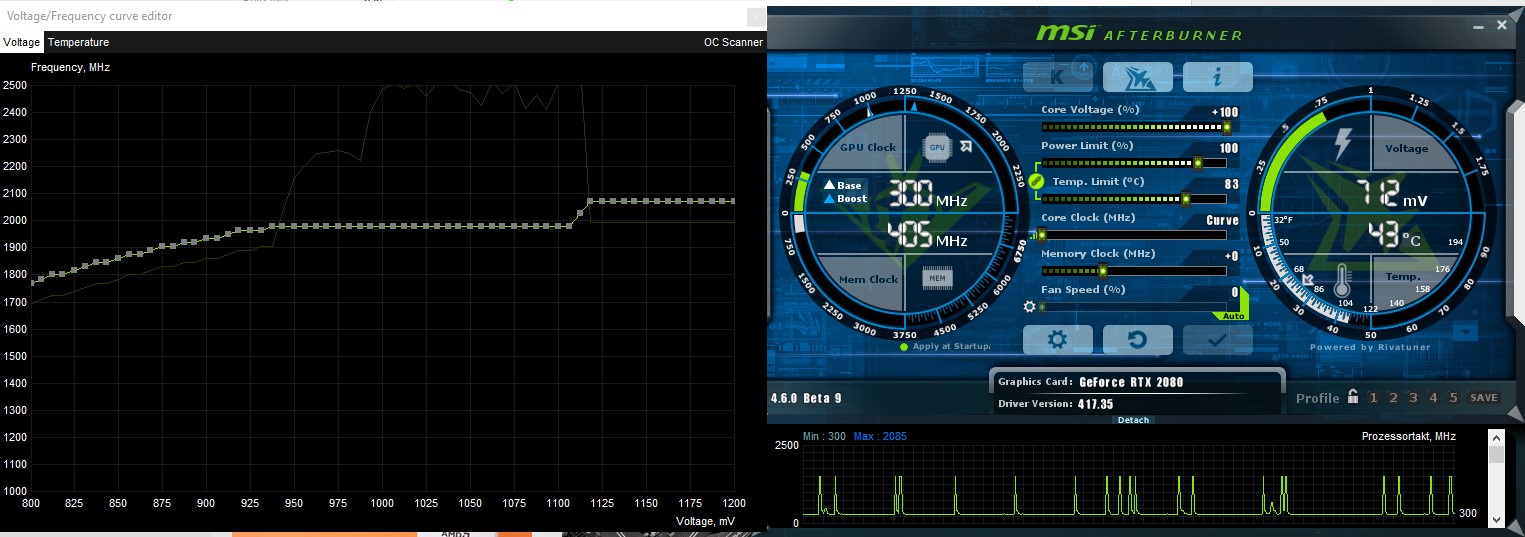1525x537 pixels.
Task: Click the Fan Speed slider track
Action: [x=1133, y=307]
